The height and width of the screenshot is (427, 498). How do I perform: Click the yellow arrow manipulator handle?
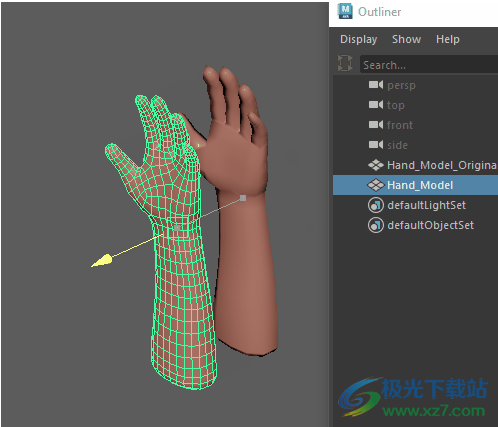pos(102,261)
